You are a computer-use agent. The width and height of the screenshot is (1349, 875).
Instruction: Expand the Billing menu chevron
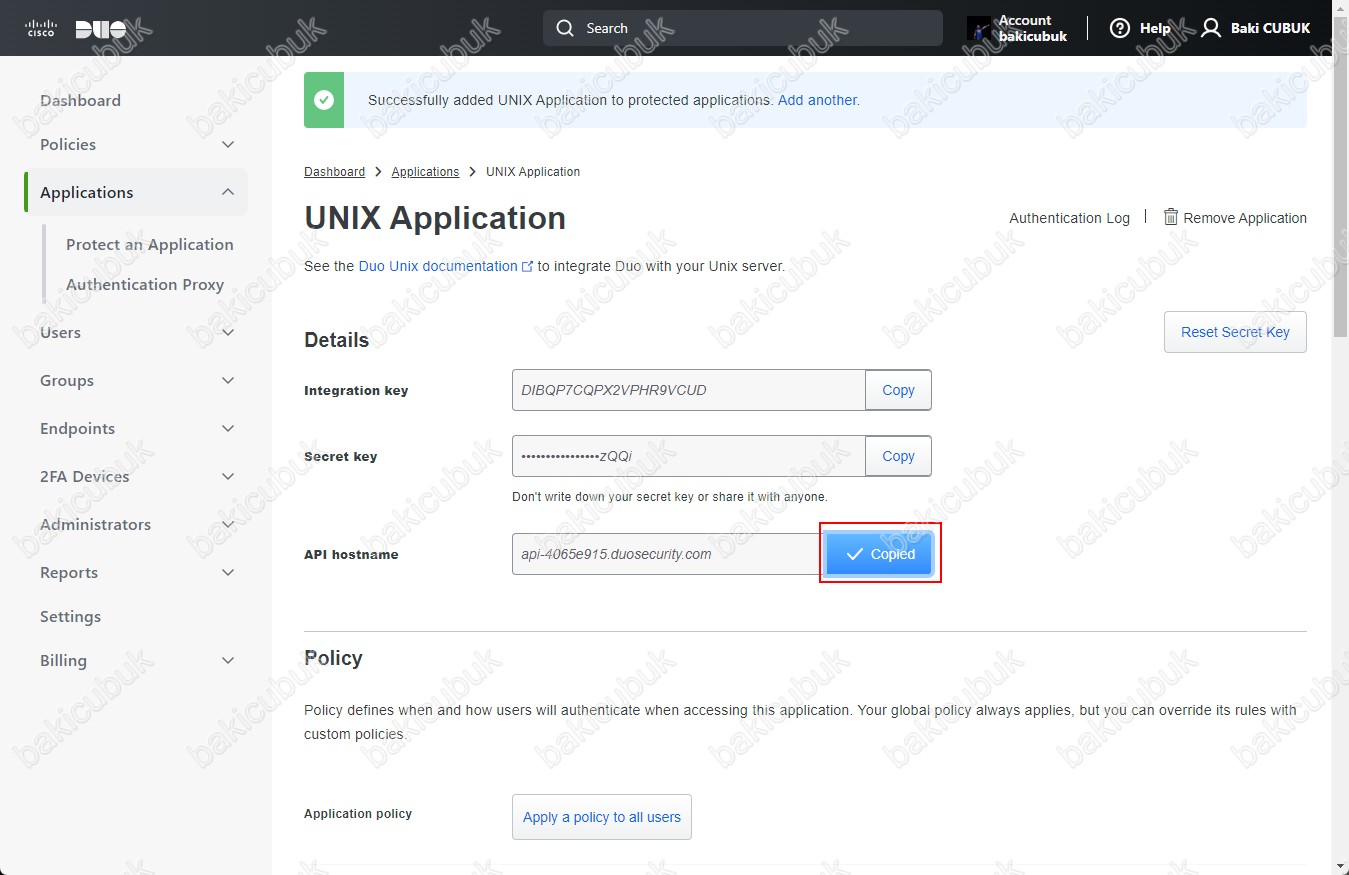click(228, 660)
